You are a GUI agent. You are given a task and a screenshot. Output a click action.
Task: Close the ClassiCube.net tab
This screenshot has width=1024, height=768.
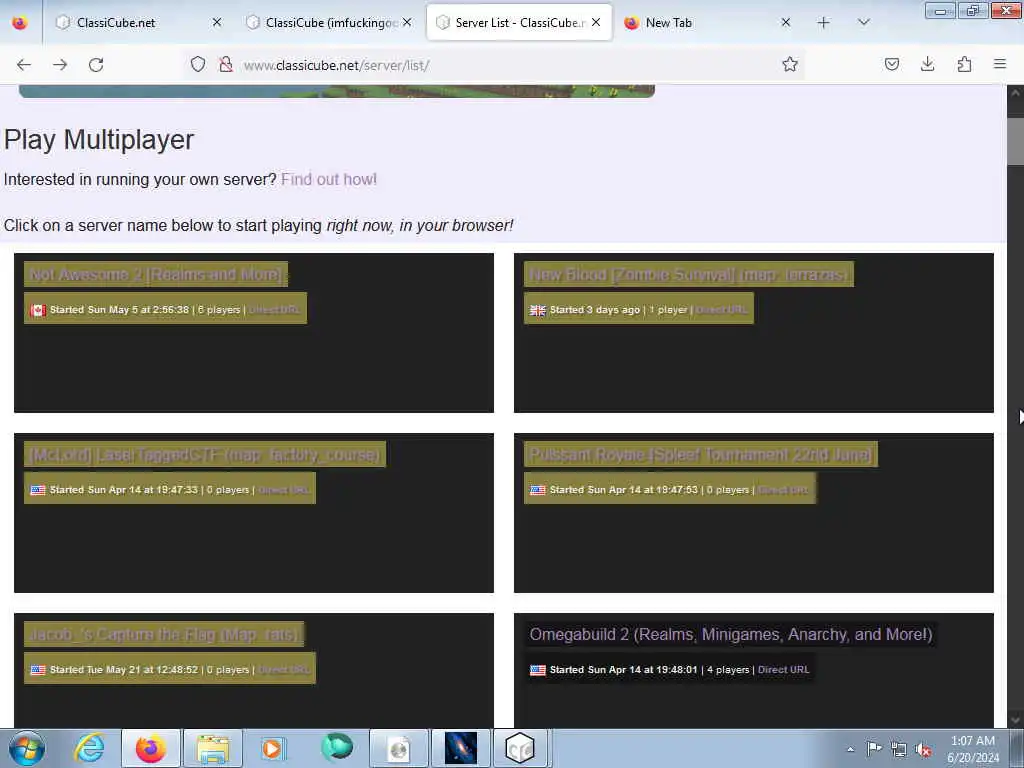pyautogui.click(x=217, y=23)
